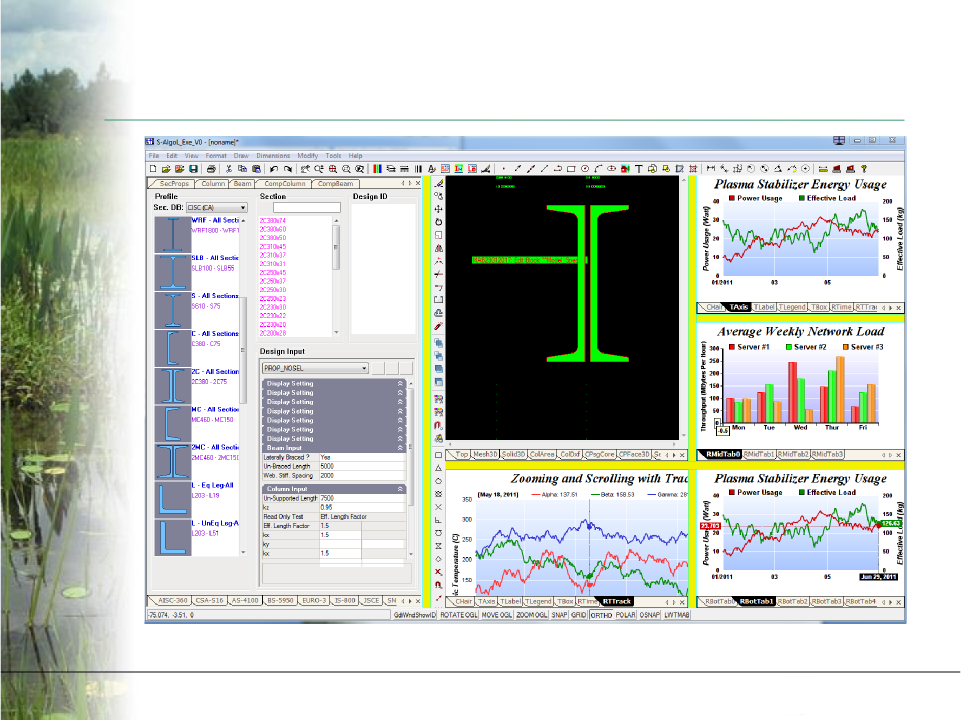Select the RMidTab1 tab

759,455
